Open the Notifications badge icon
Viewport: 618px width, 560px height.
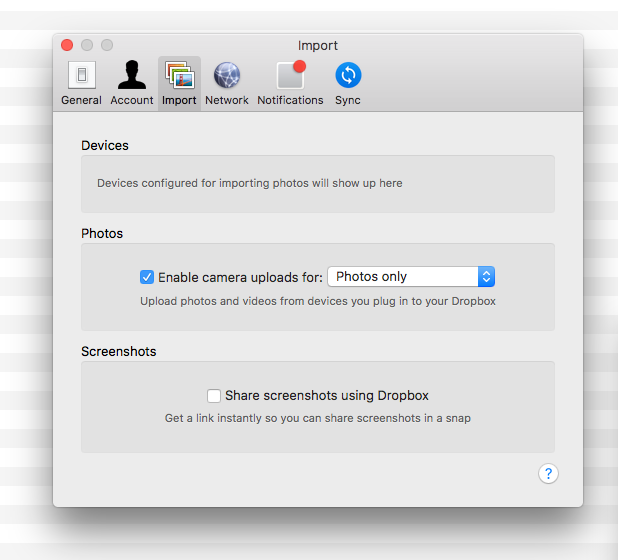[x=291, y=74]
